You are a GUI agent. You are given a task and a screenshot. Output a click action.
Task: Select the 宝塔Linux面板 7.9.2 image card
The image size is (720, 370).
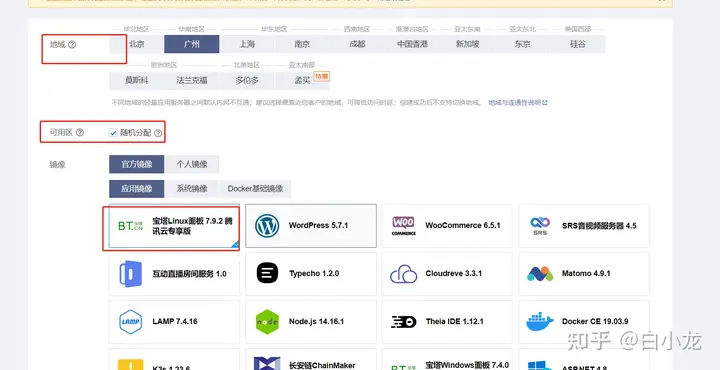tap(174, 226)
